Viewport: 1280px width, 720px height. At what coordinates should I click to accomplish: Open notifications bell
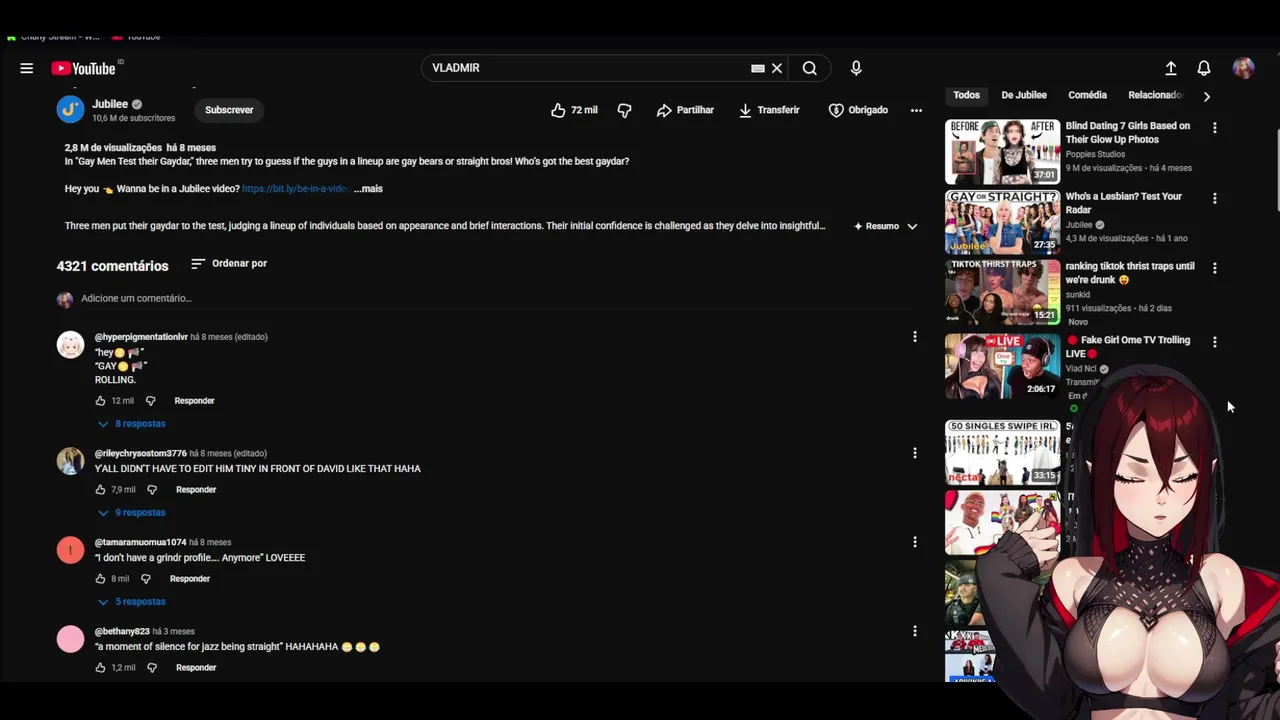[x=1204, y=68]
